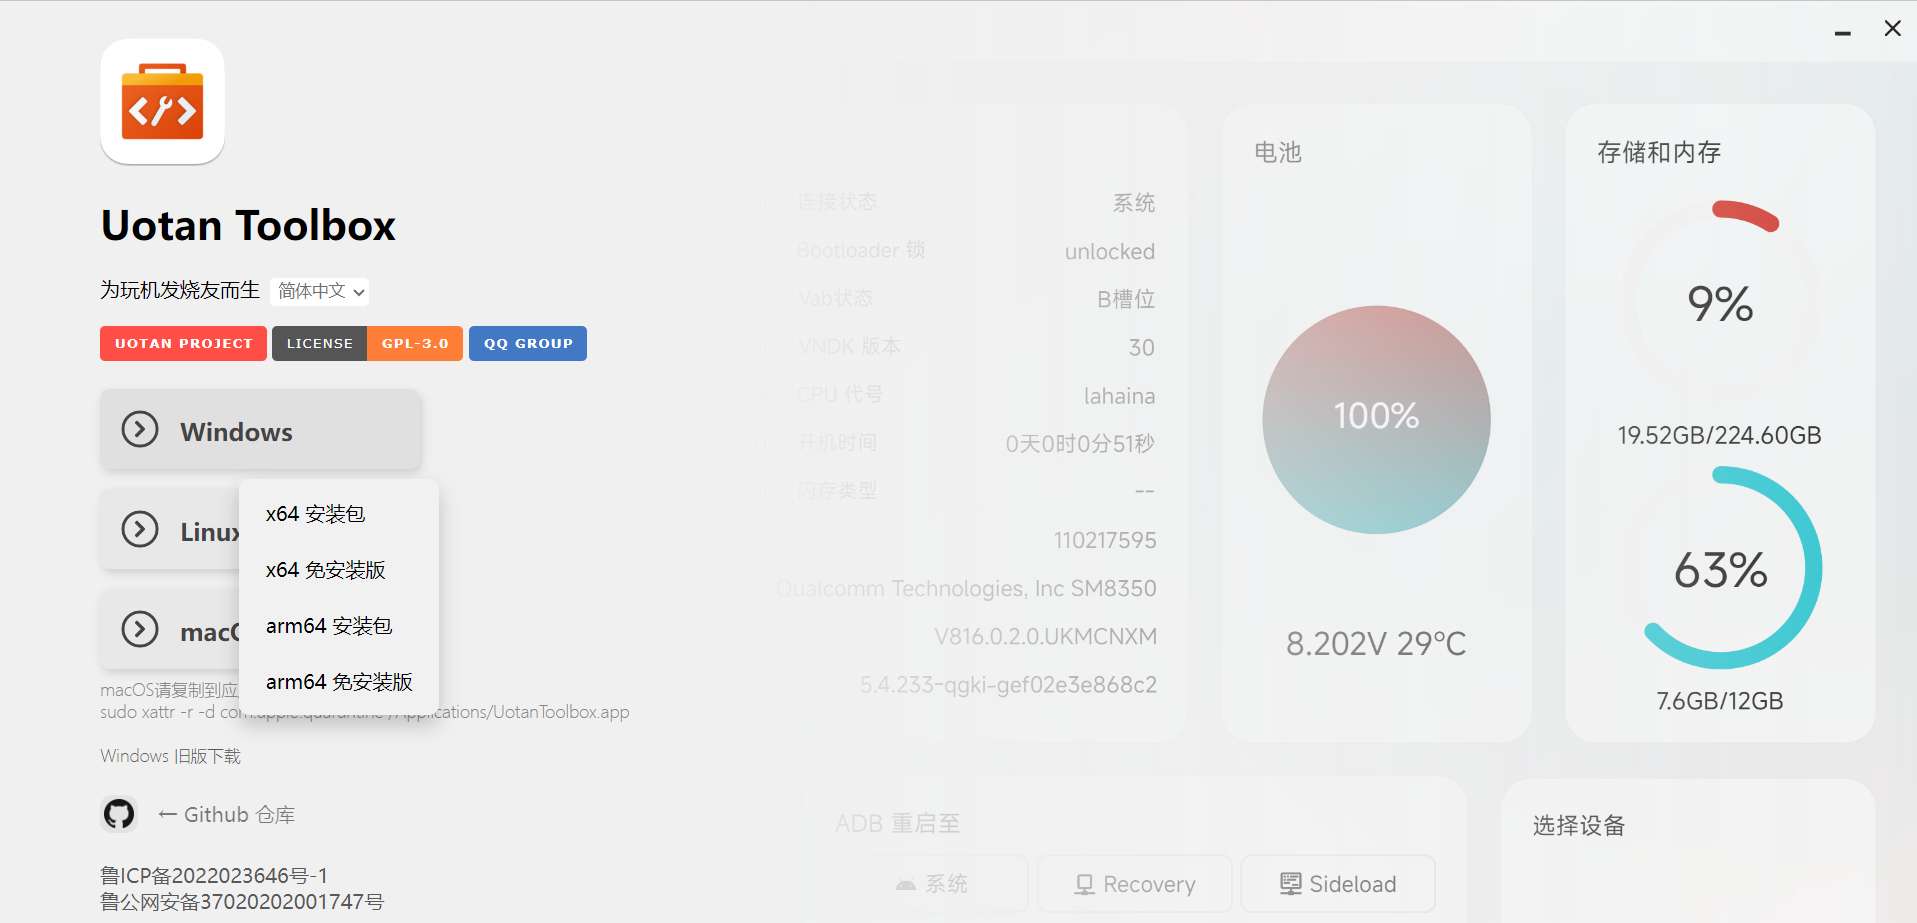Viewport: 1917px width, 923px height.
Task: Click the 8.202V 29°C battery reading
Action: click(1376, 643)
